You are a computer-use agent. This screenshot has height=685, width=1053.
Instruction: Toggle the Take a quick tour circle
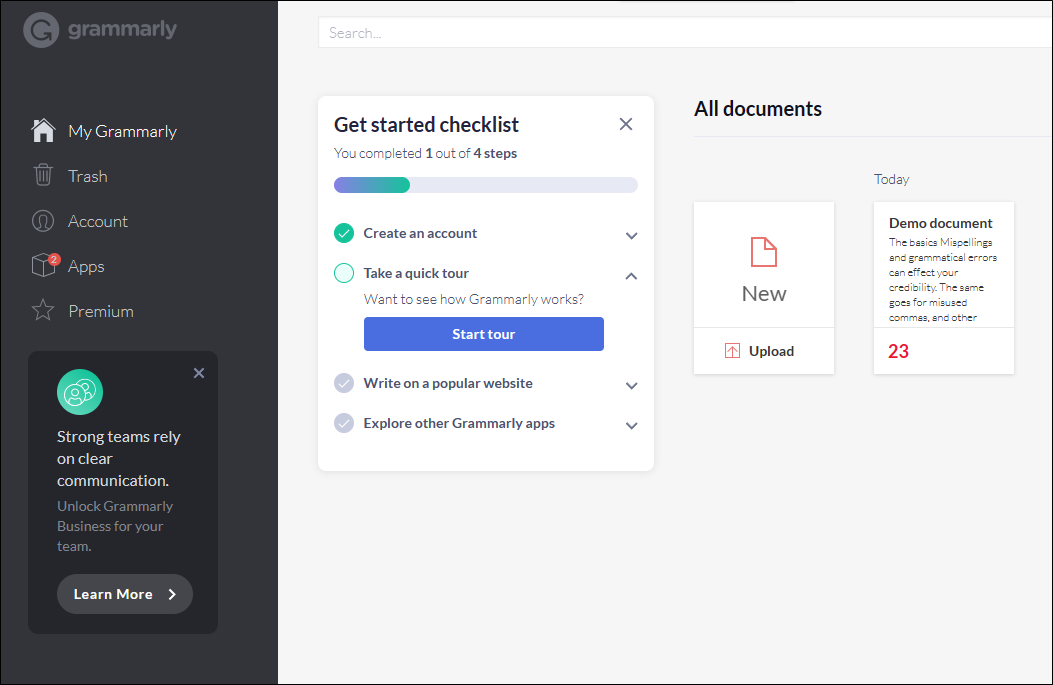(x=344, y=273)
